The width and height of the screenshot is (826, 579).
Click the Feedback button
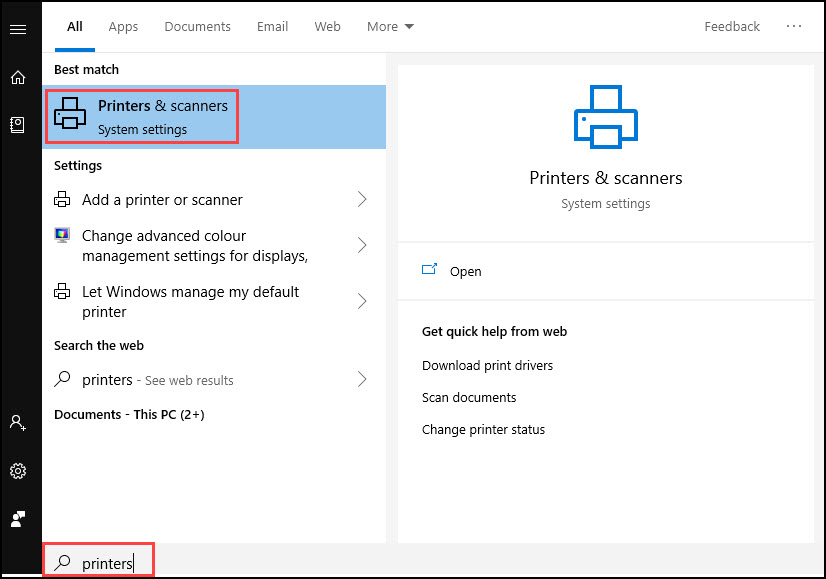tap(732, 27)
